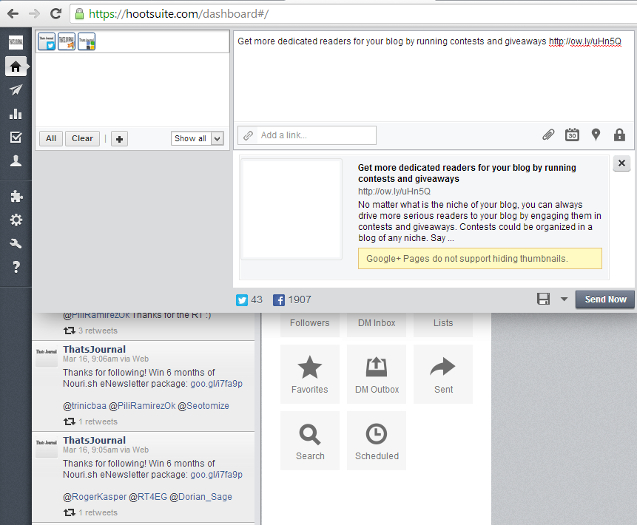Viewport: 637px width, 525px height.
Task: Open the Sent arrow tile
Action: coord(443,374)
